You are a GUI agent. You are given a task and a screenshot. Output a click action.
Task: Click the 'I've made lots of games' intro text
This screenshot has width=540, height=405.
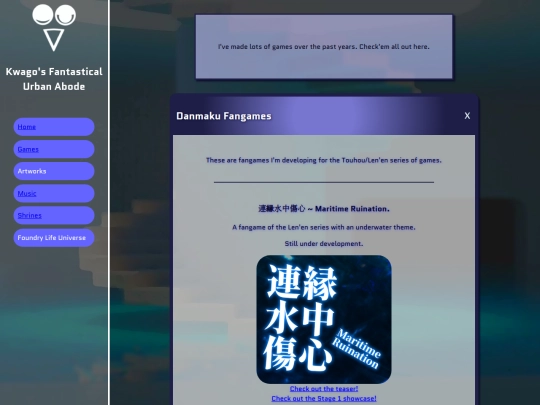(x=324, y=46)
